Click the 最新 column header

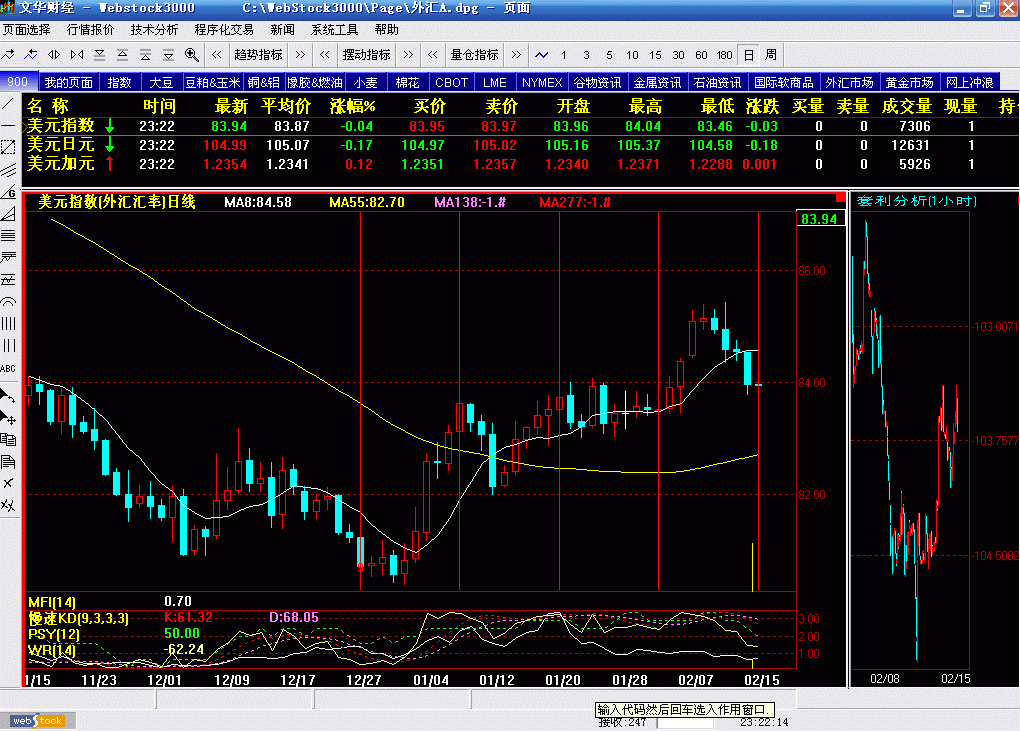pyautogui.click(x=231, y=106)
